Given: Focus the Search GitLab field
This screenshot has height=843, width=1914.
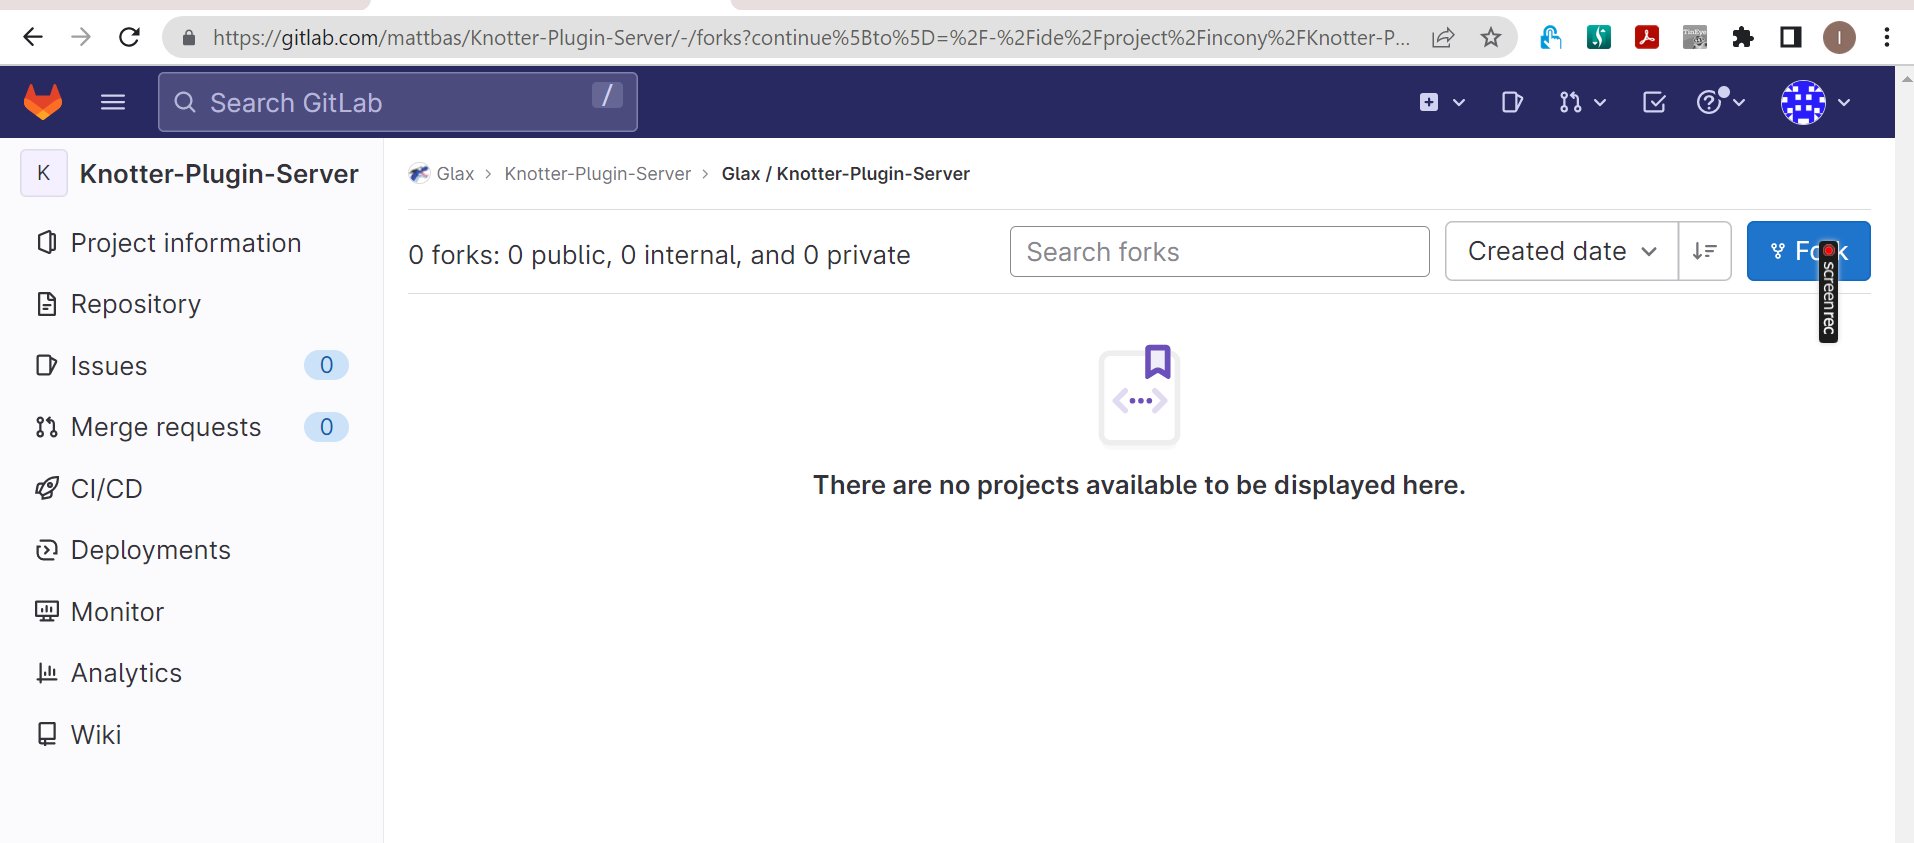Looking at the screenshot, I should click(x=398, y=102).
